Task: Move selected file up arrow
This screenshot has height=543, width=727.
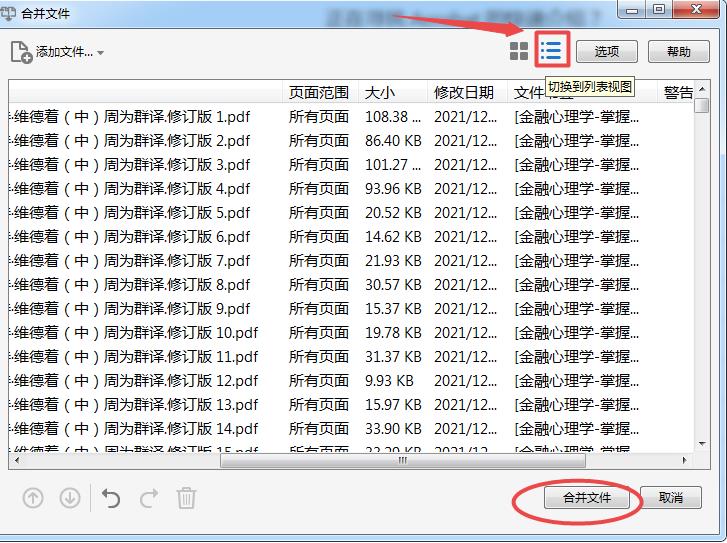Action: [x=33, y=497]
